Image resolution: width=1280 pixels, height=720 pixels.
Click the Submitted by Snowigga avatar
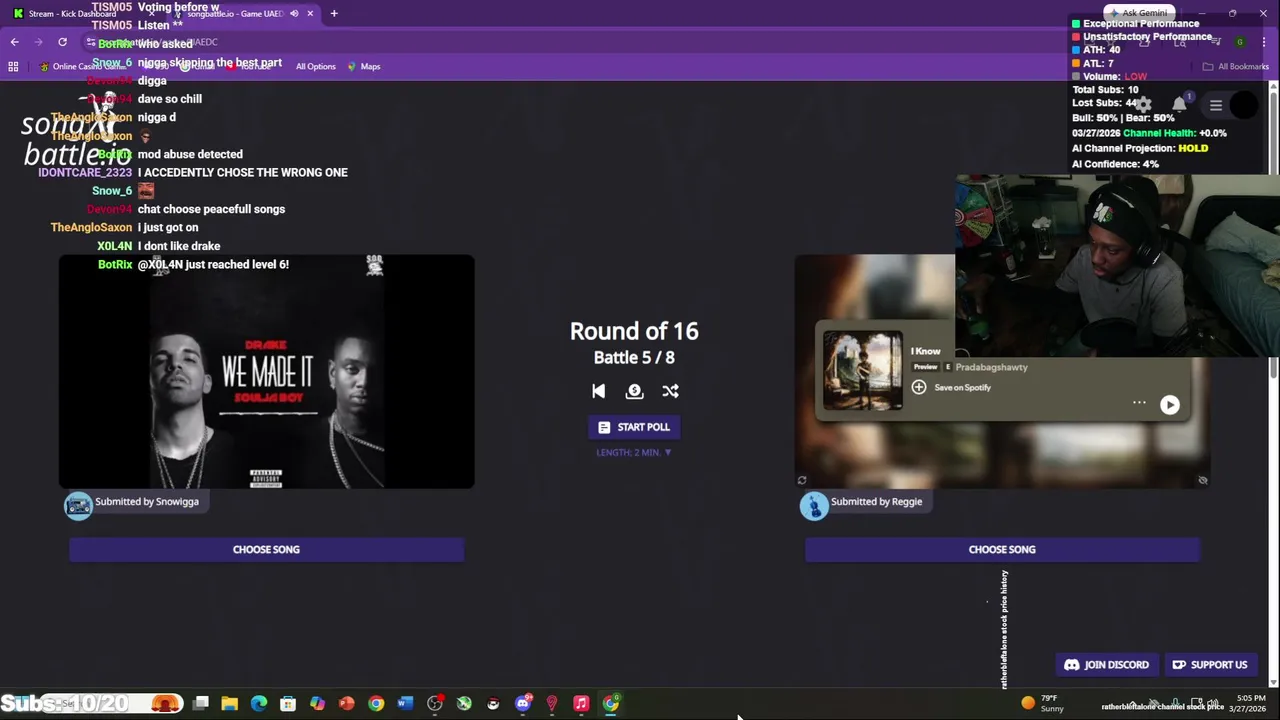click(78, 506)
